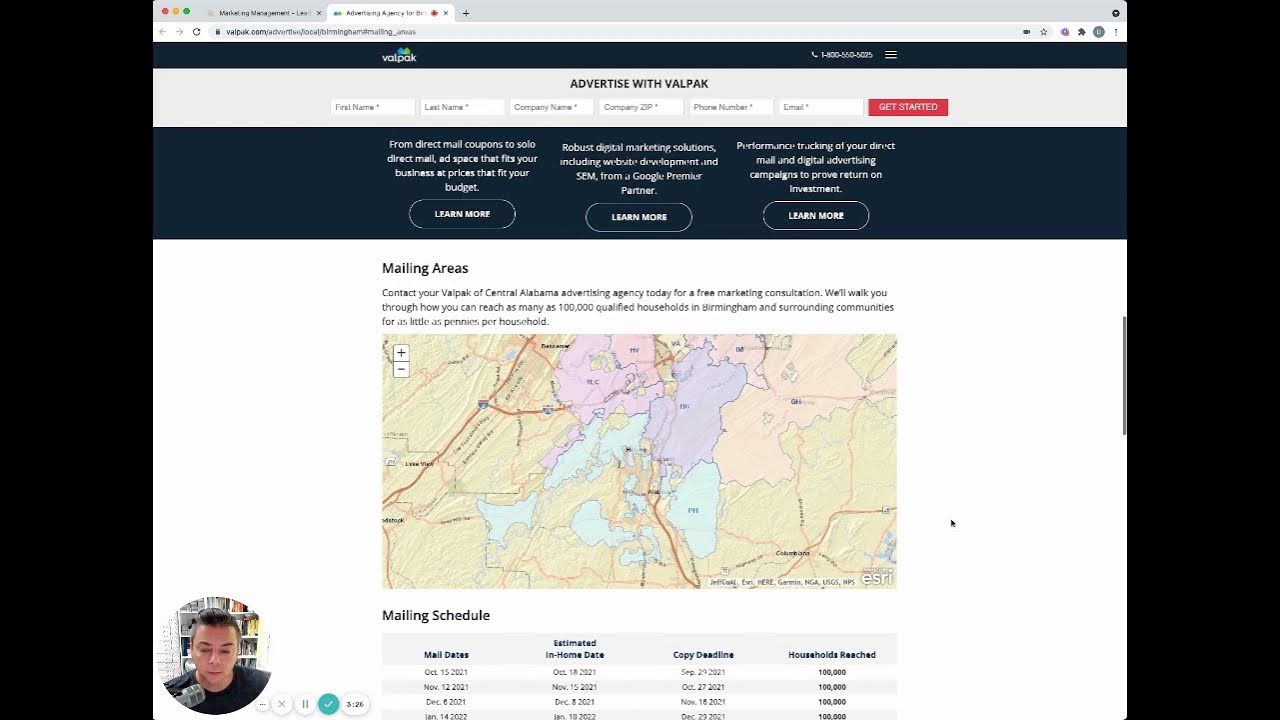Click the Company Name input field
Image resolution: width=1280 pixels, height=720 pixels.
point(551,107)
